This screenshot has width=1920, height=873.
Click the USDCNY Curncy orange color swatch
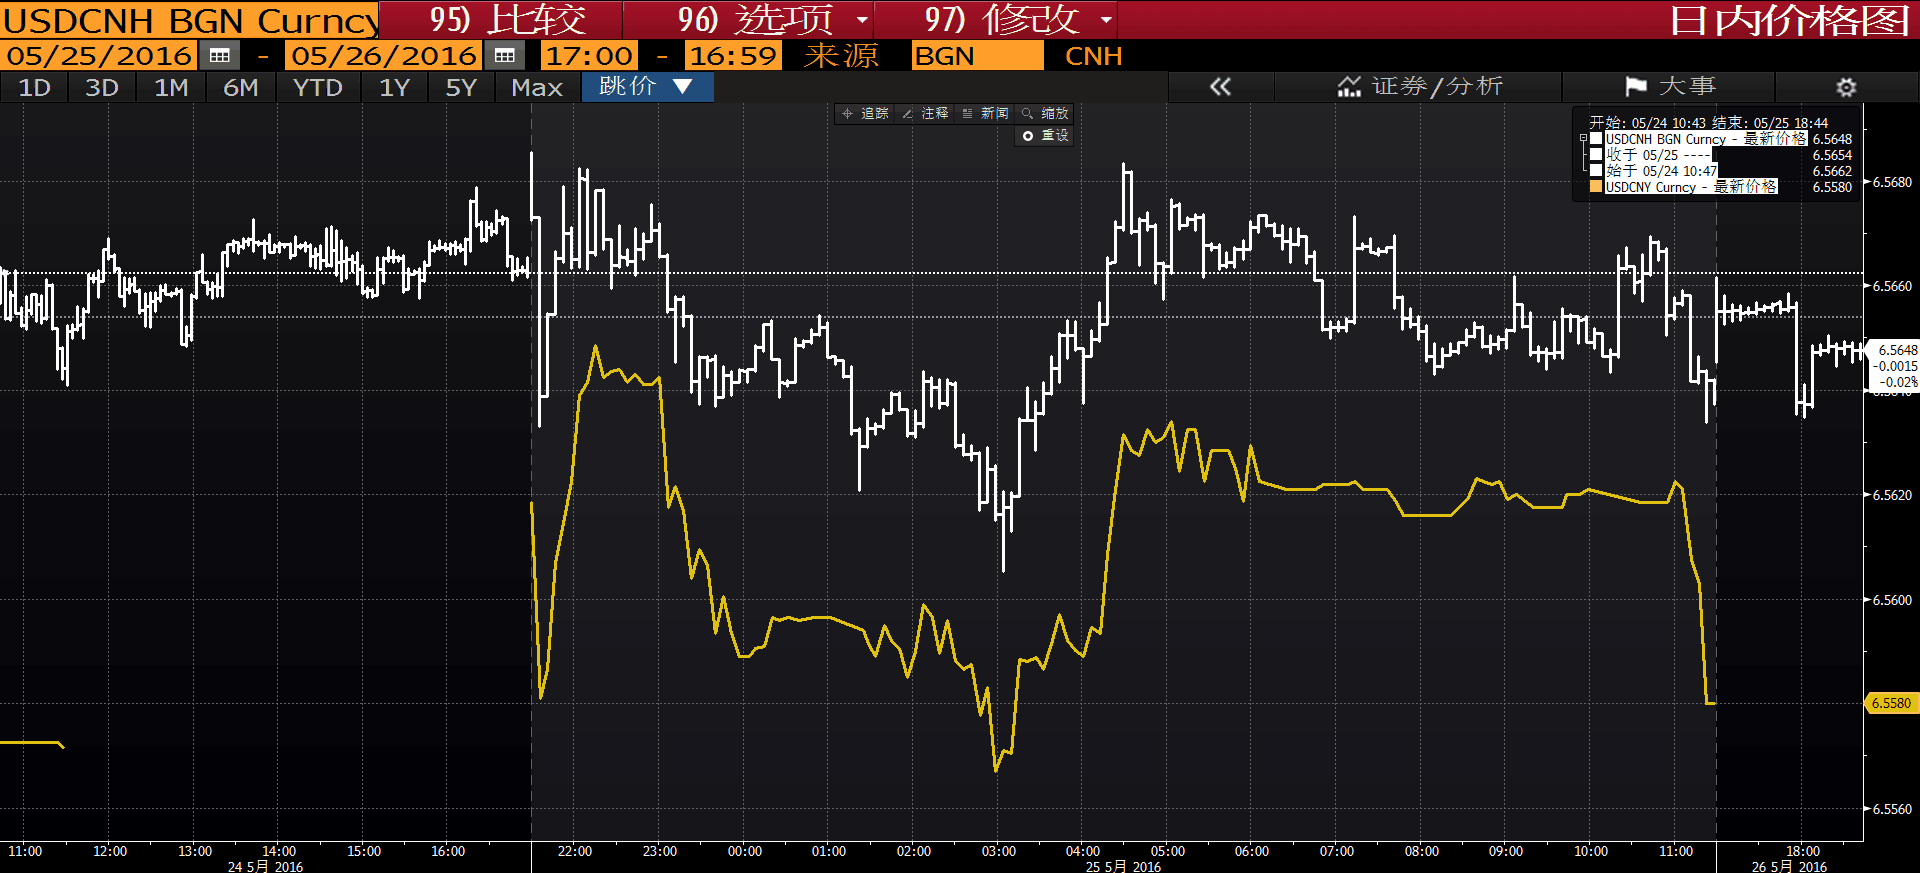tap(1596, 187)
